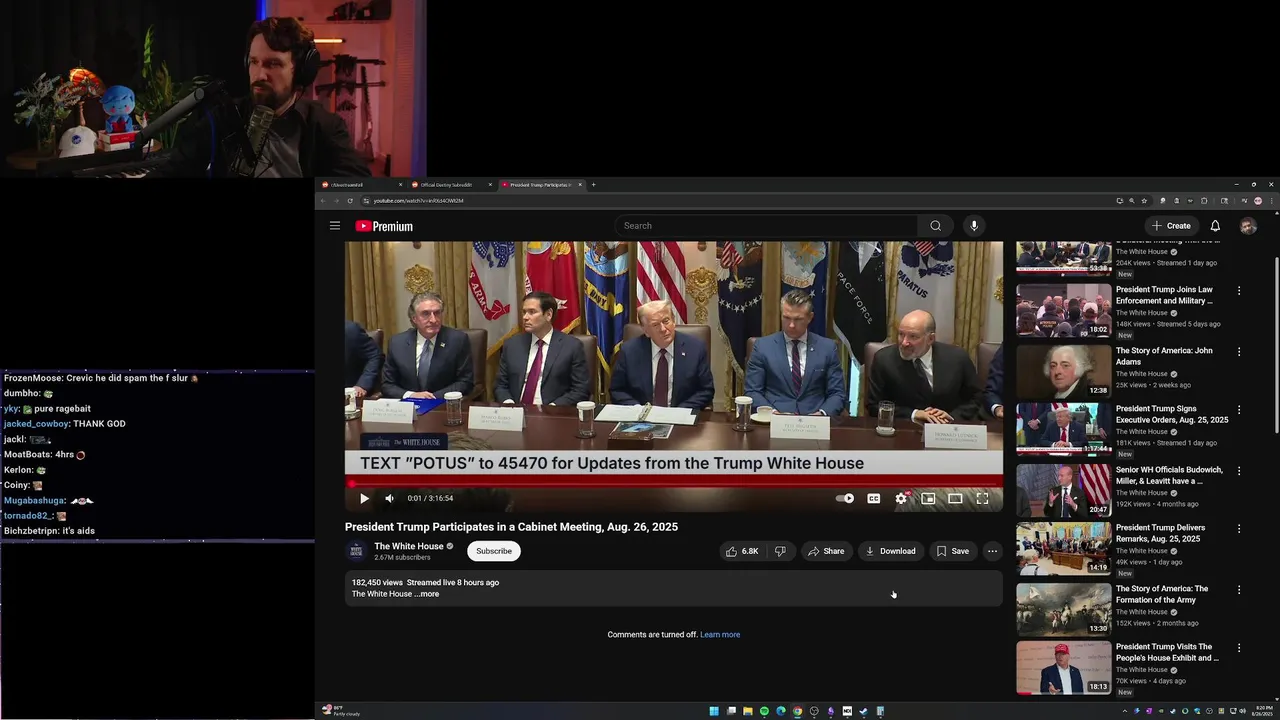Bookmark this page with star icon
This screenshot has width=1280, height=720.
click(1145, 201)
